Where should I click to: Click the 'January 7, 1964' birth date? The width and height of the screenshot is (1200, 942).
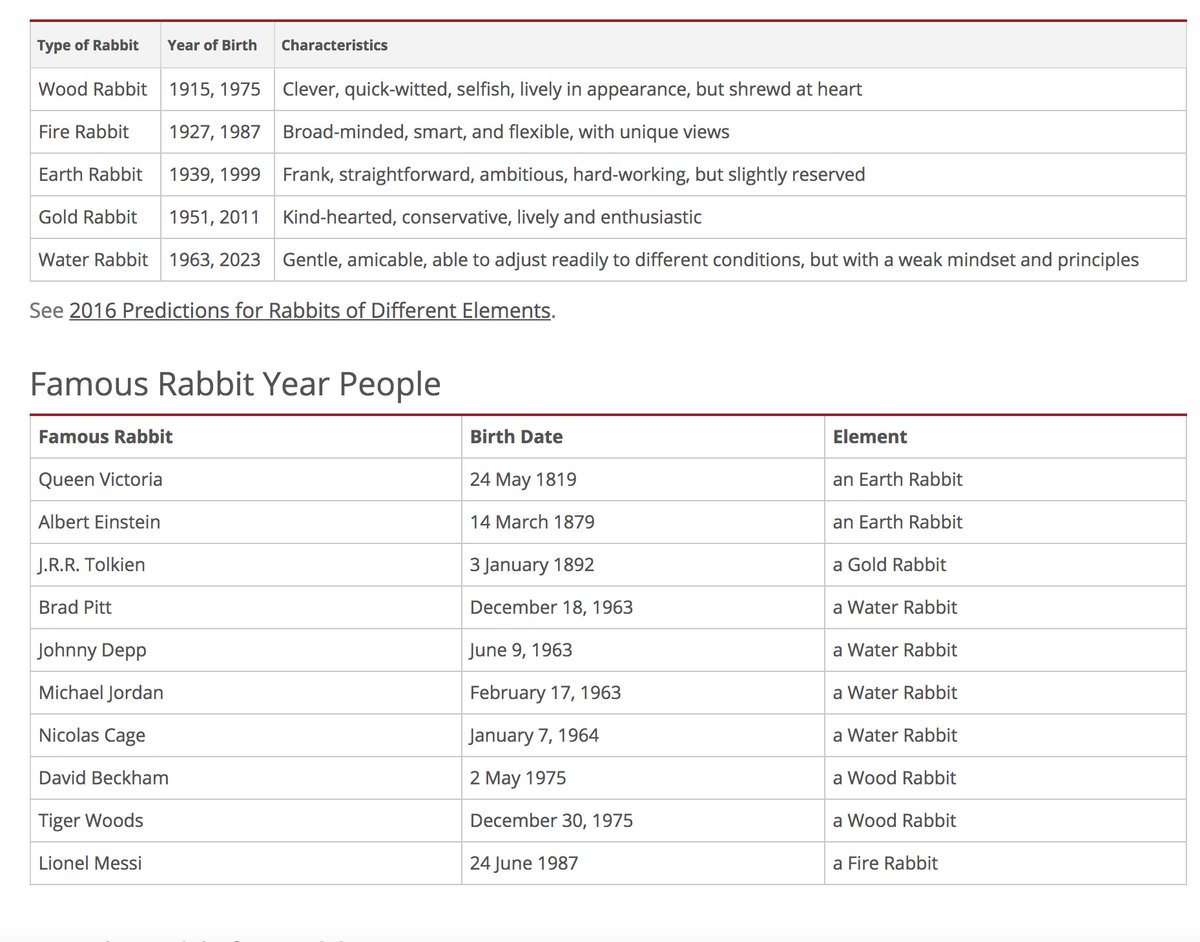(x=534, y=735)
